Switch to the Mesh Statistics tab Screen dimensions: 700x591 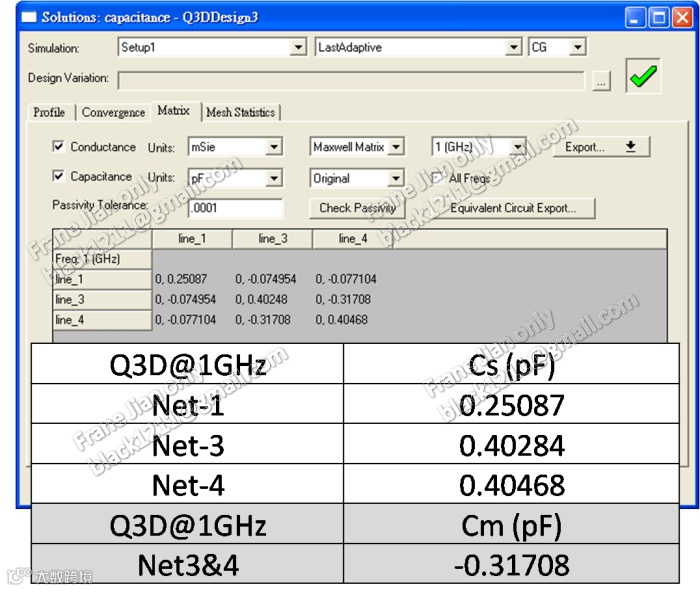[241, 112]
